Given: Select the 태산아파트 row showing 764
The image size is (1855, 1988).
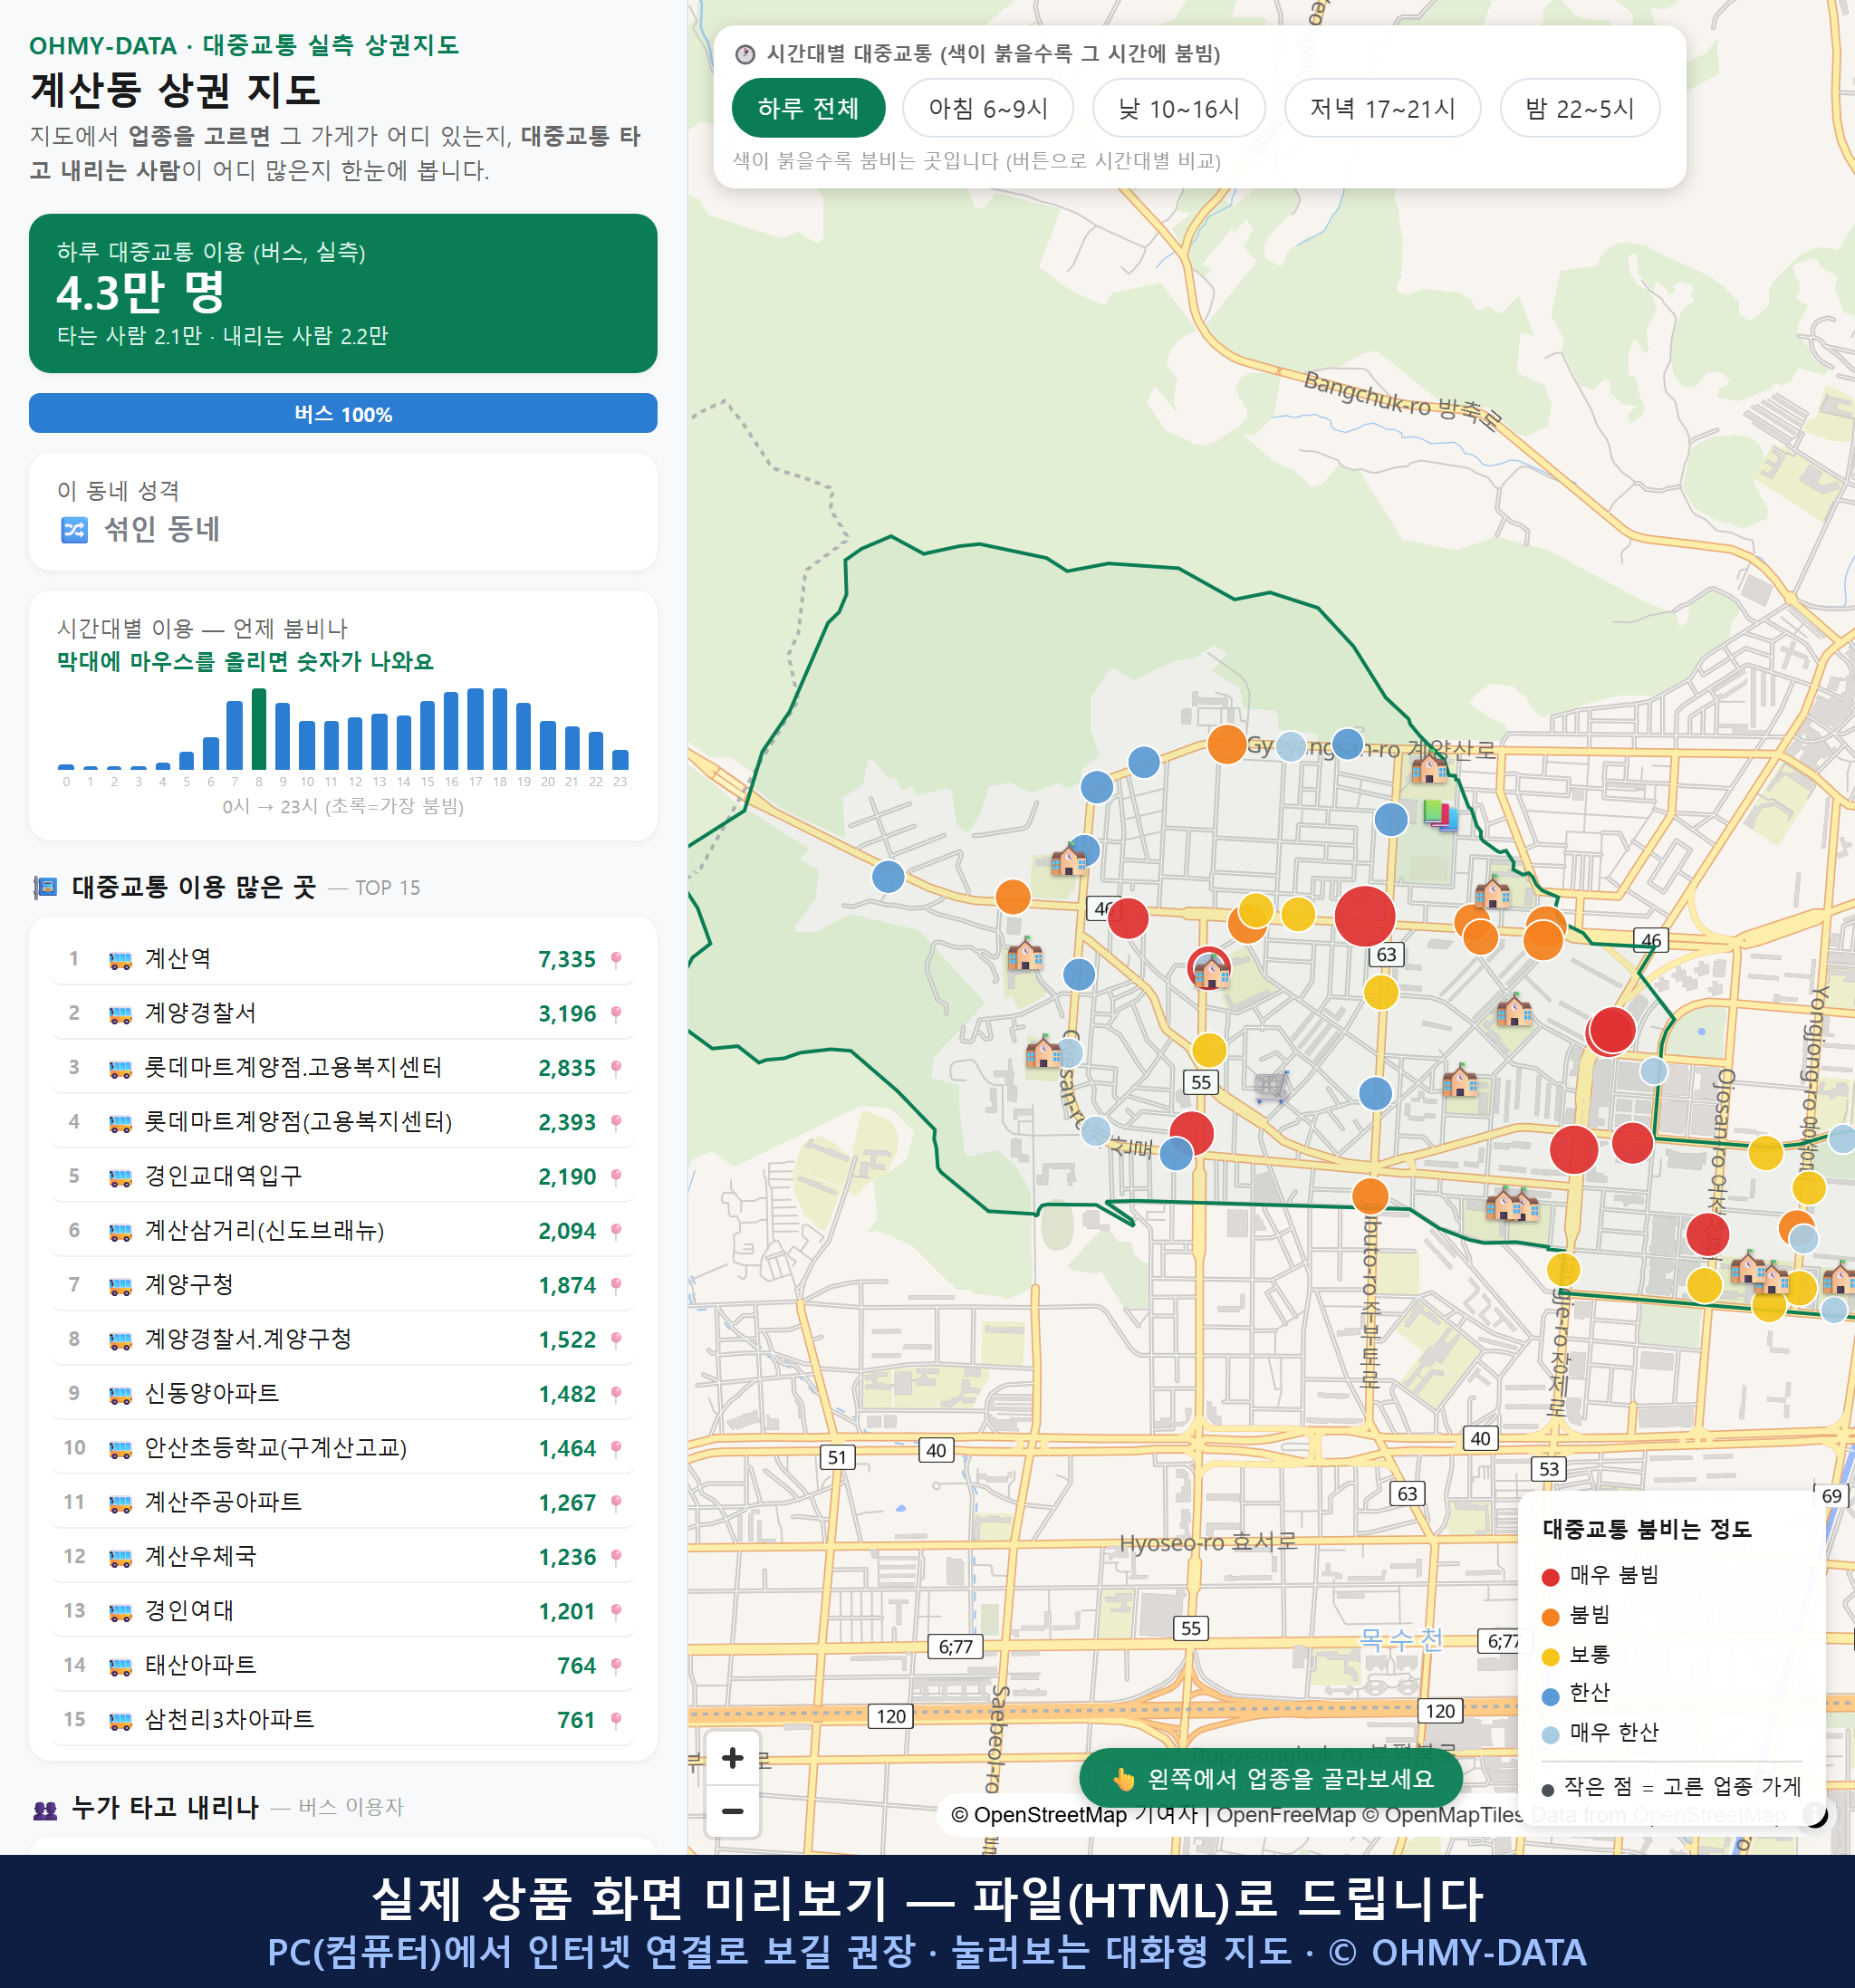Looking at the screenshot, I should (x=343, y=1665).
